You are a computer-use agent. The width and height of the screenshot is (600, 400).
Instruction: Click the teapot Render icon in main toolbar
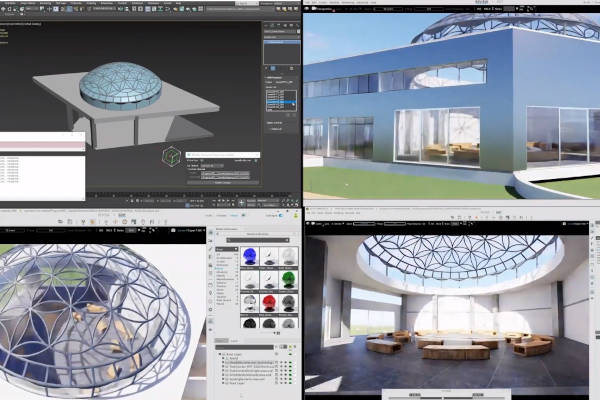(x=194, y=9)
